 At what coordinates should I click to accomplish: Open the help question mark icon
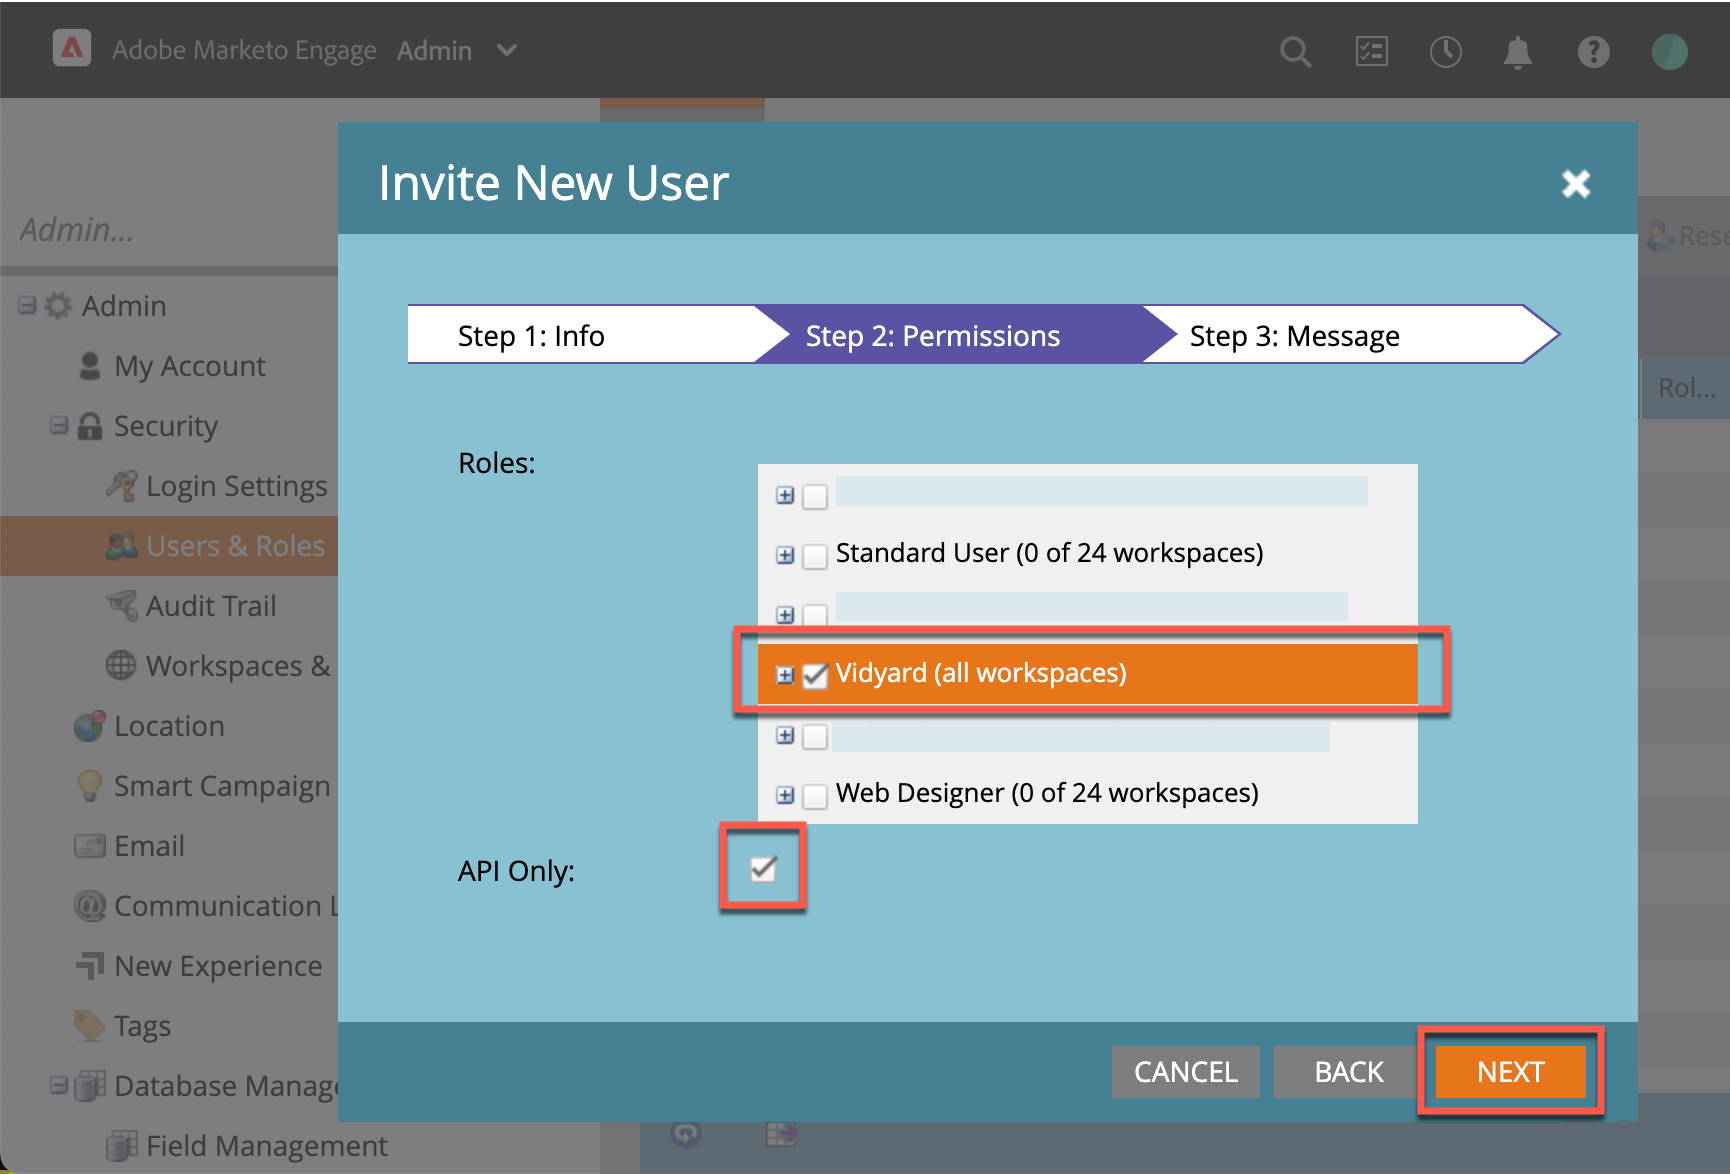coord(1593,51)
